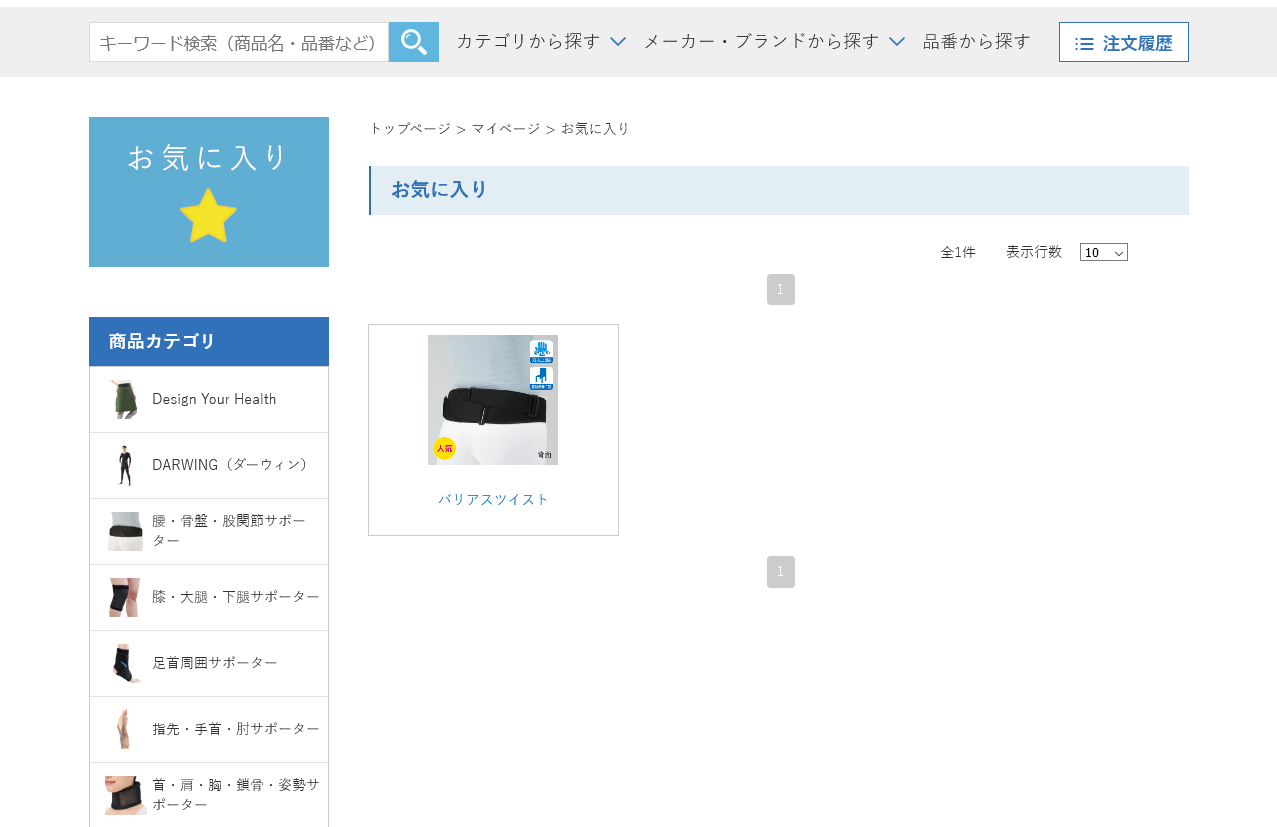Click waist supporter category thumbnail

click(x=125, y=531)
